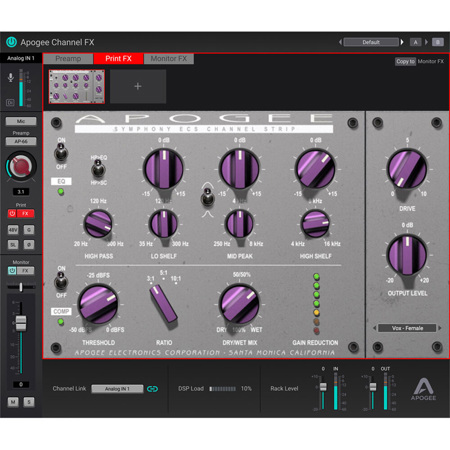Click the arrow between A and B
The image size is (450, 450).
point(426,42)
